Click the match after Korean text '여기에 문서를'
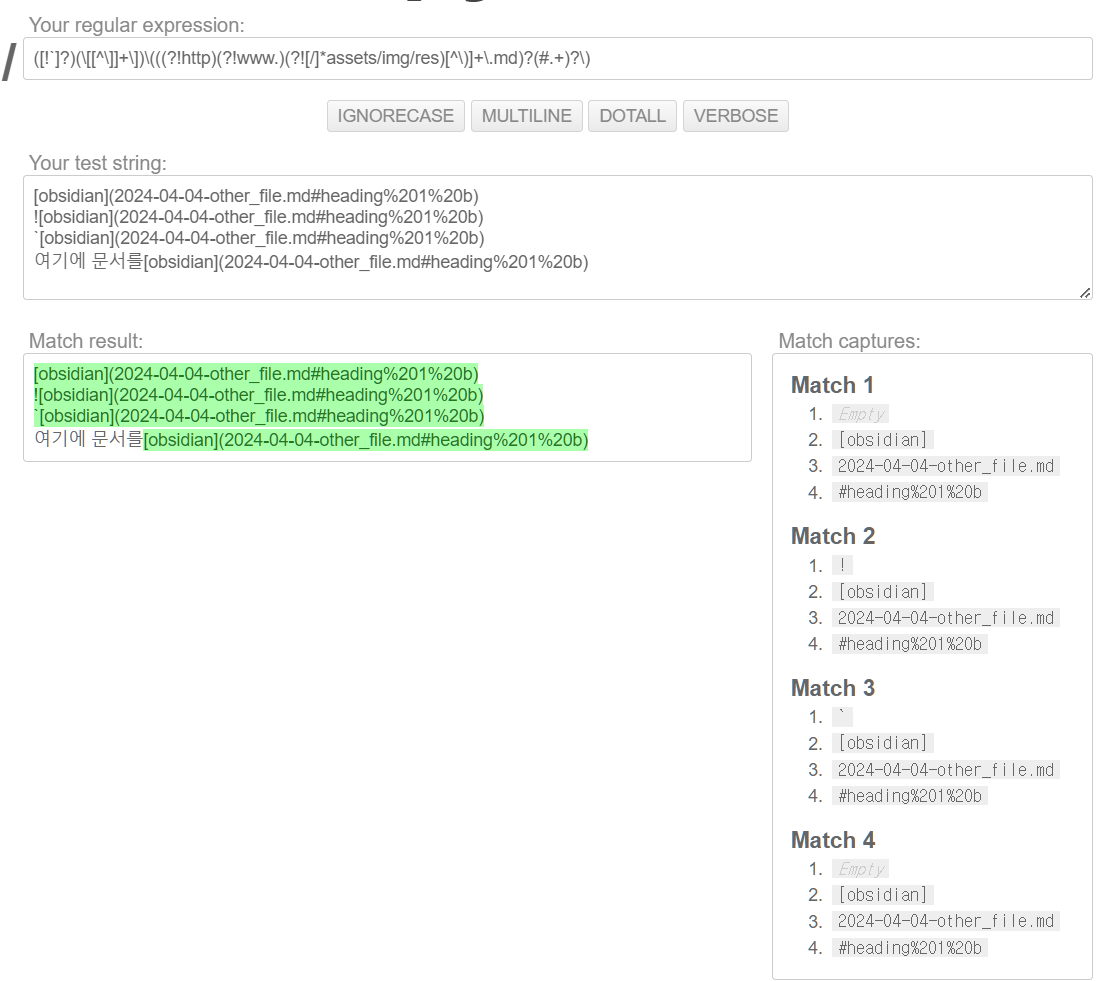 (x=366, y=440)
